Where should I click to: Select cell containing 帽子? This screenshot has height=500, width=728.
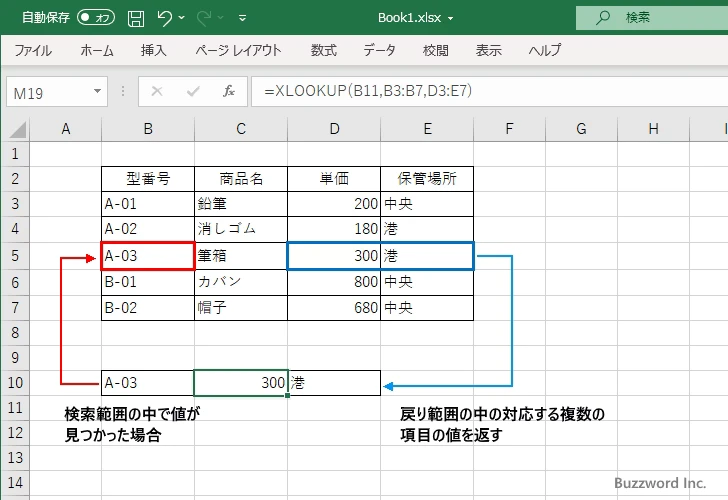click(240, 307)
